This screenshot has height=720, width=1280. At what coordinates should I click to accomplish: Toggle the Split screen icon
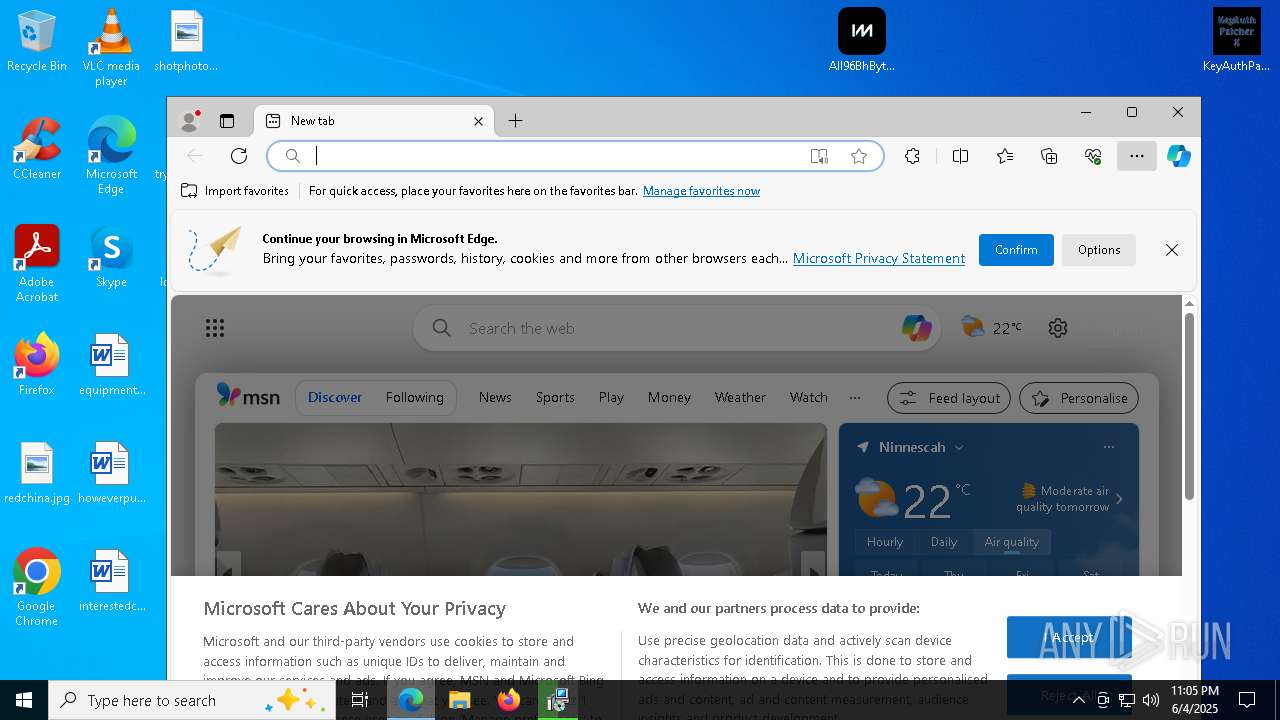(x=960, y=156)
